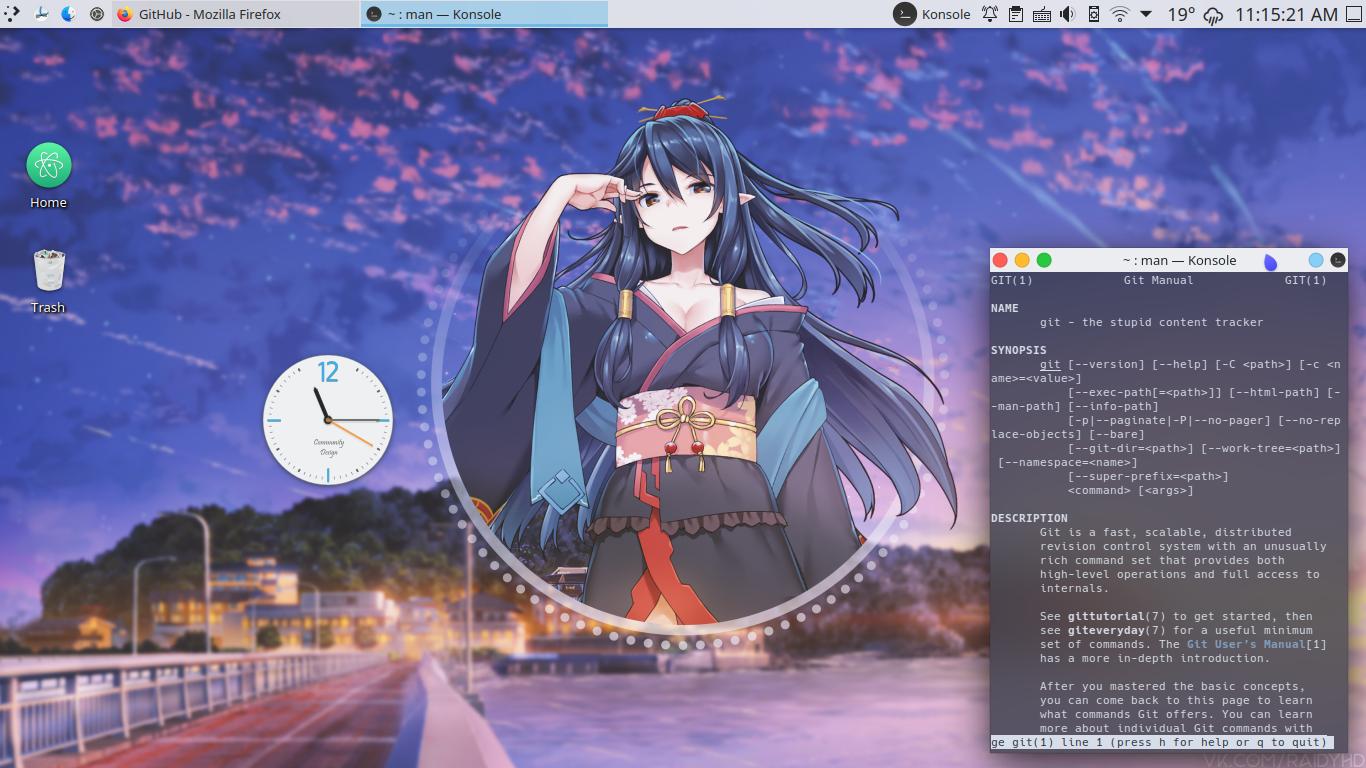
Task: Click the 'Git Manual' header text
Action: [1158, 280]
